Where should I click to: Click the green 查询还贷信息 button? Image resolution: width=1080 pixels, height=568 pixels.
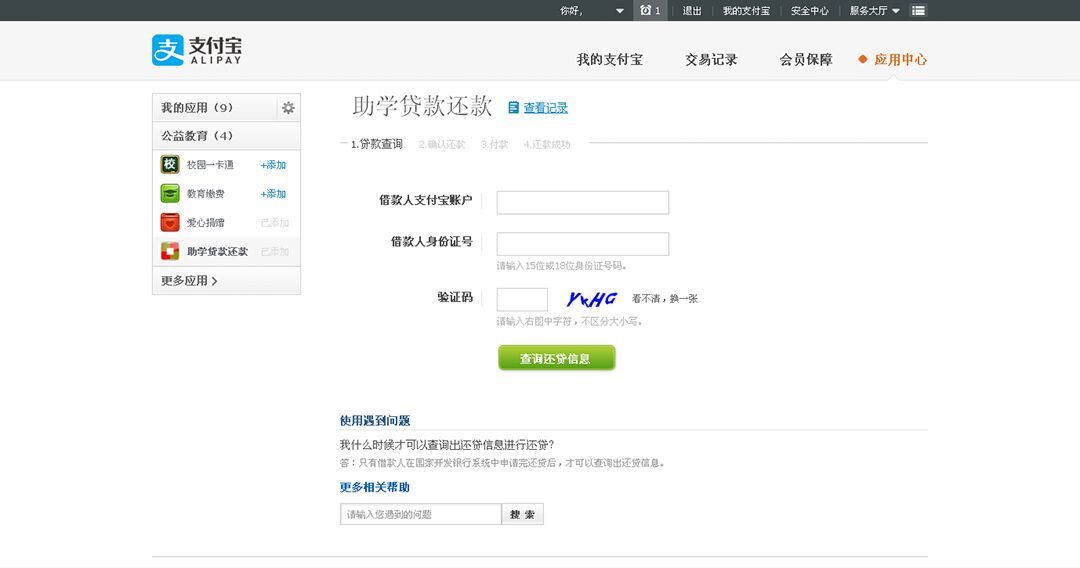click(x=556, y=358)
